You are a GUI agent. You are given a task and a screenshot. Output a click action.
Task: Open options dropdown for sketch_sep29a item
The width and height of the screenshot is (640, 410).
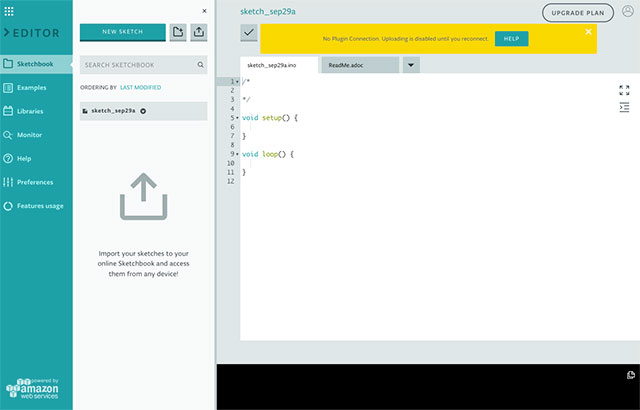[x=143, y=111]
